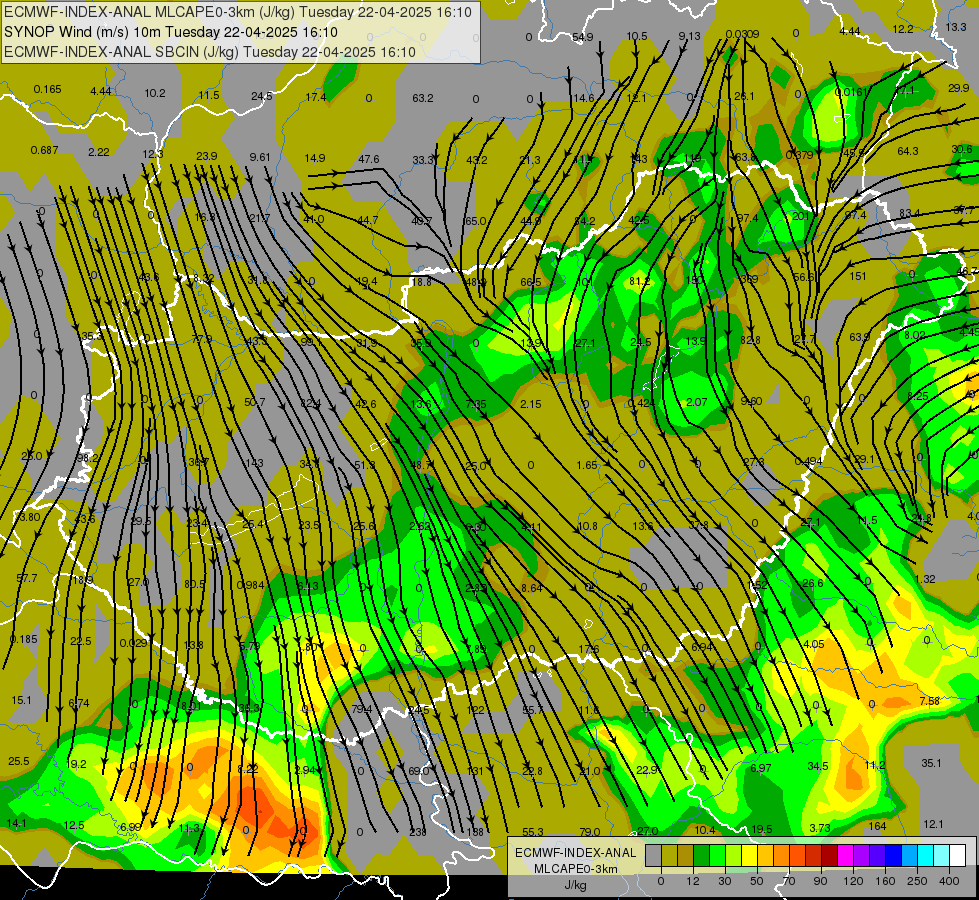This screenshot has height=900, width=979.
Task: Click the MLCAPE0-3km title line at top
Action: tap(238, 12)
